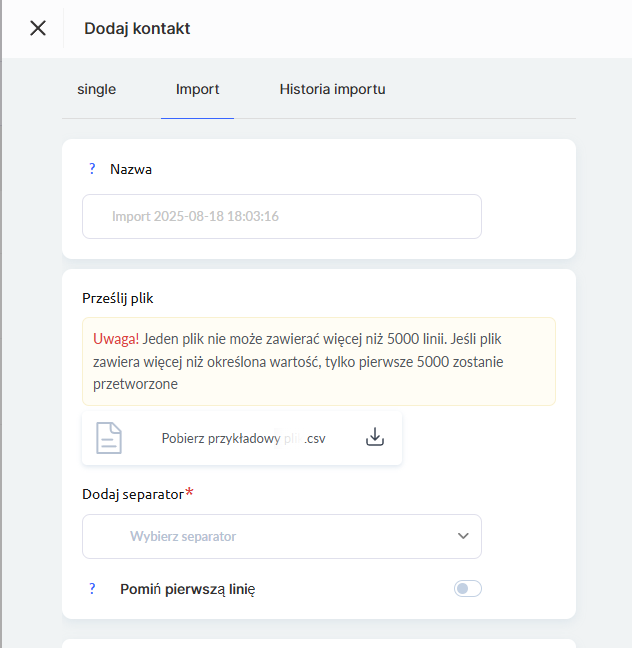Click the Dodaj kontakt header title
Viewport: 632px width, 648px height.
[137, 28]
